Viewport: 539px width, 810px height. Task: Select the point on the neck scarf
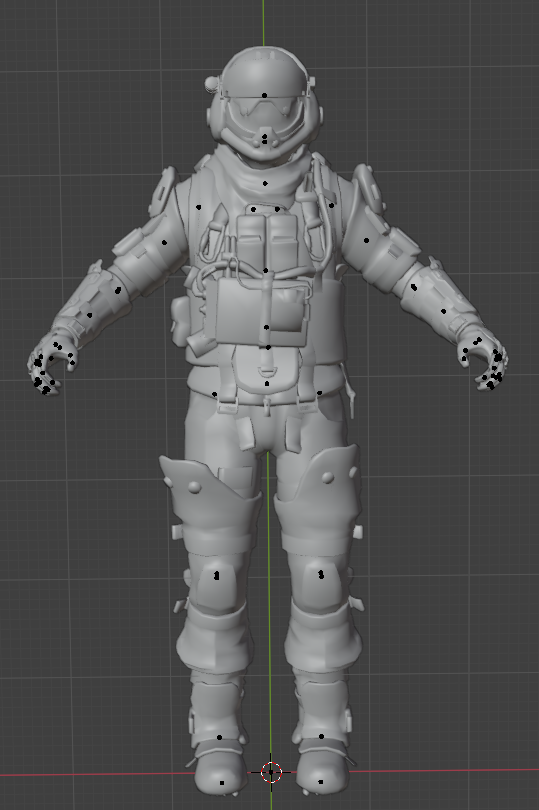tap(265, 183)
